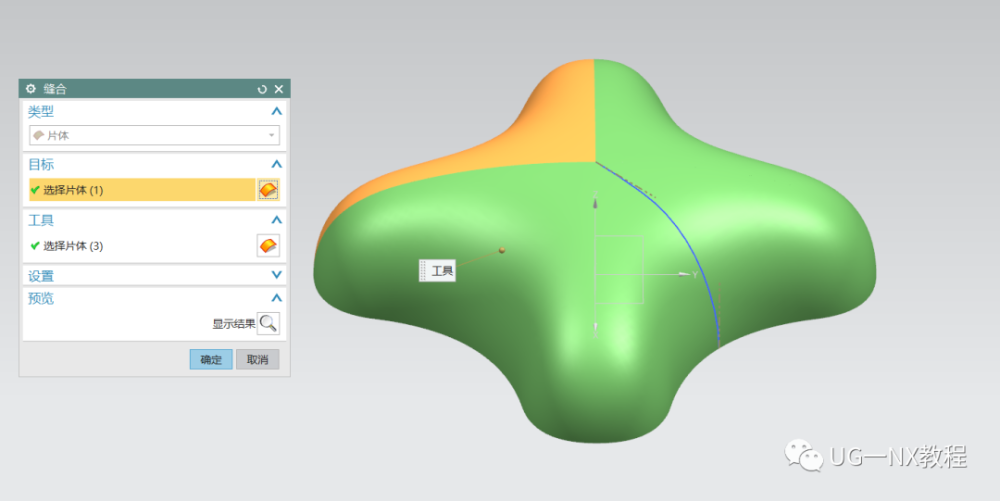Click the 确定 button

(x=211, y=359)
